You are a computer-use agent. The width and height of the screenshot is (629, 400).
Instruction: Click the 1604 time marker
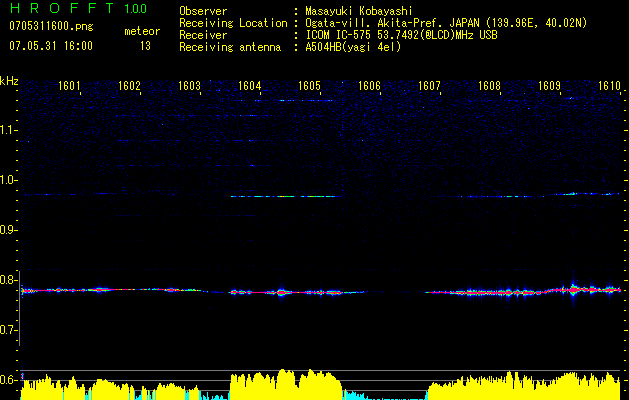click(250, 86)
